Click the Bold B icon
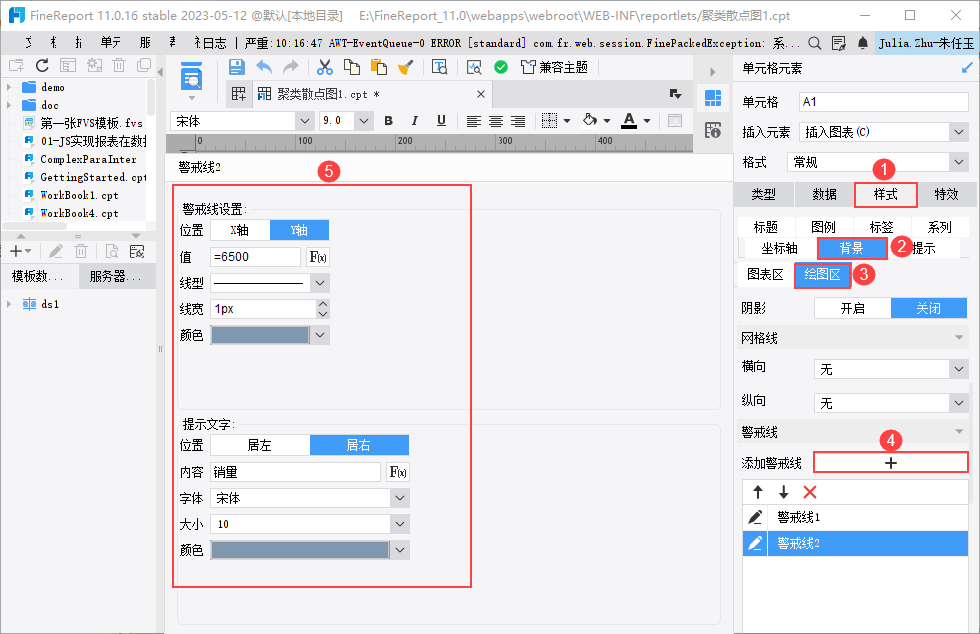980x634 pixels. click(x=388, y=121)
